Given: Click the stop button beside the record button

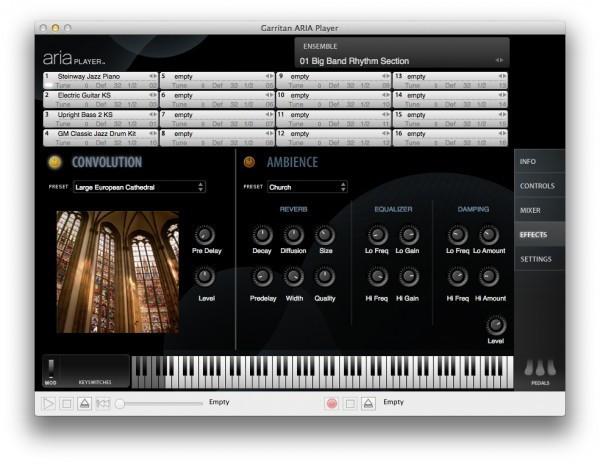Looking at the screenshot, I should coord(350,403).
